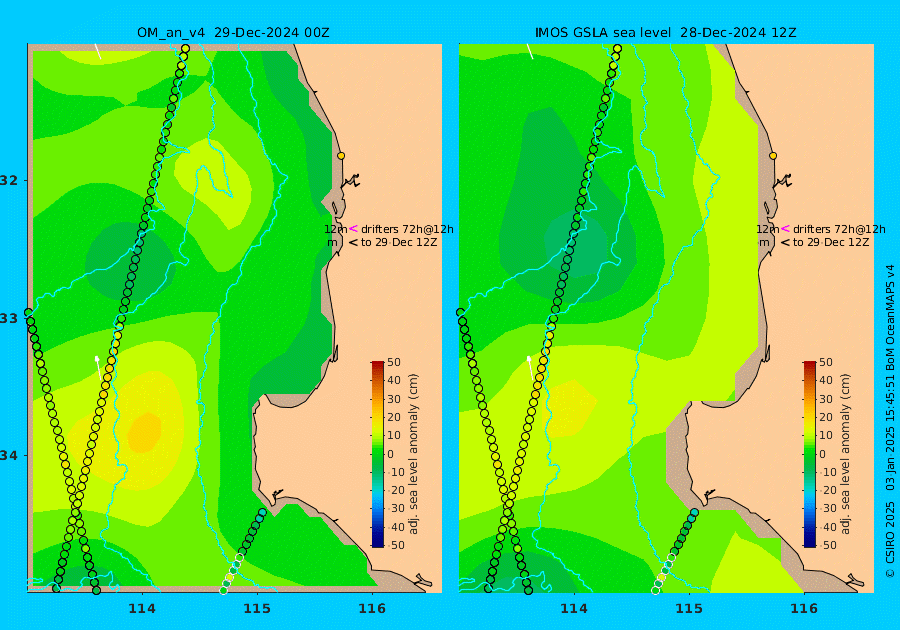Click longitude label 114 under left map
This screenshot has height=630, width=900.
click(142, 609)
